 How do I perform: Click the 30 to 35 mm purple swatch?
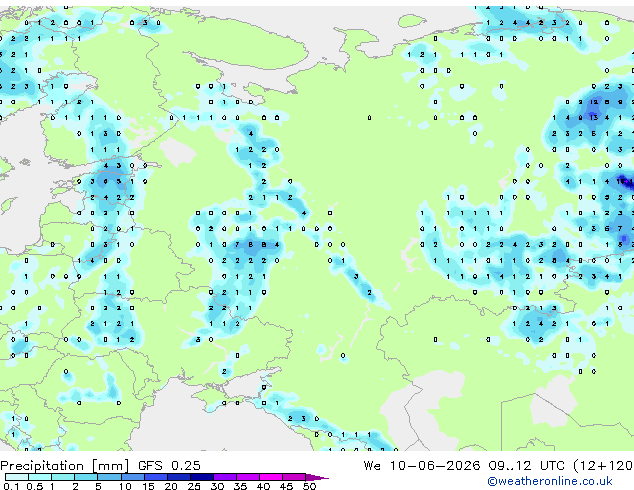coord(225,477)
